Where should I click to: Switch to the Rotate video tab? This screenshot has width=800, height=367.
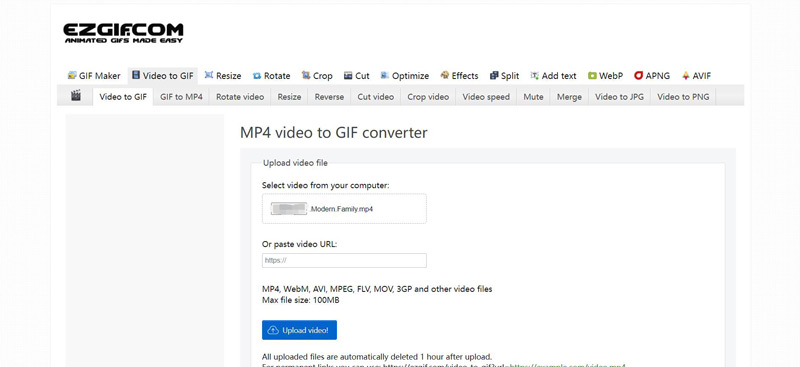point(240,96)
